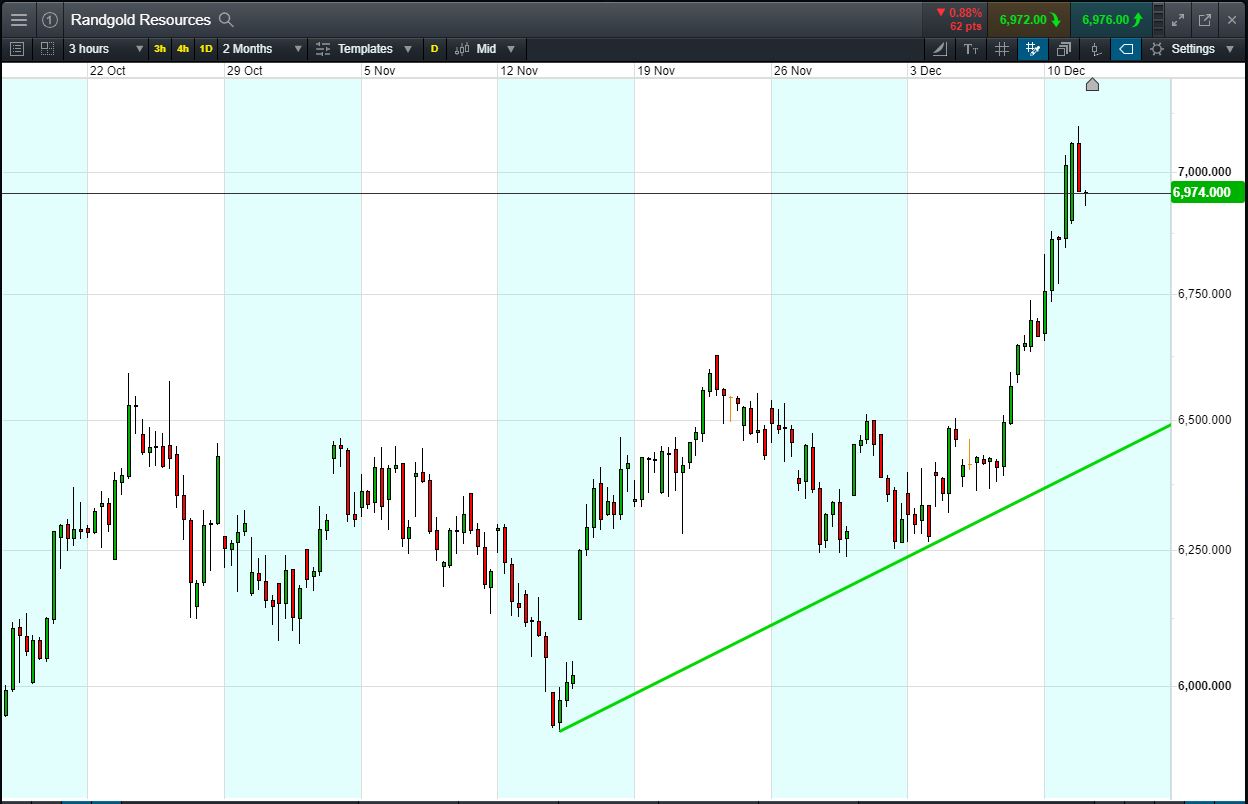Close the chart panel
The height and width of the screenshot is (804, 1248).
[x=1231, y=19]
